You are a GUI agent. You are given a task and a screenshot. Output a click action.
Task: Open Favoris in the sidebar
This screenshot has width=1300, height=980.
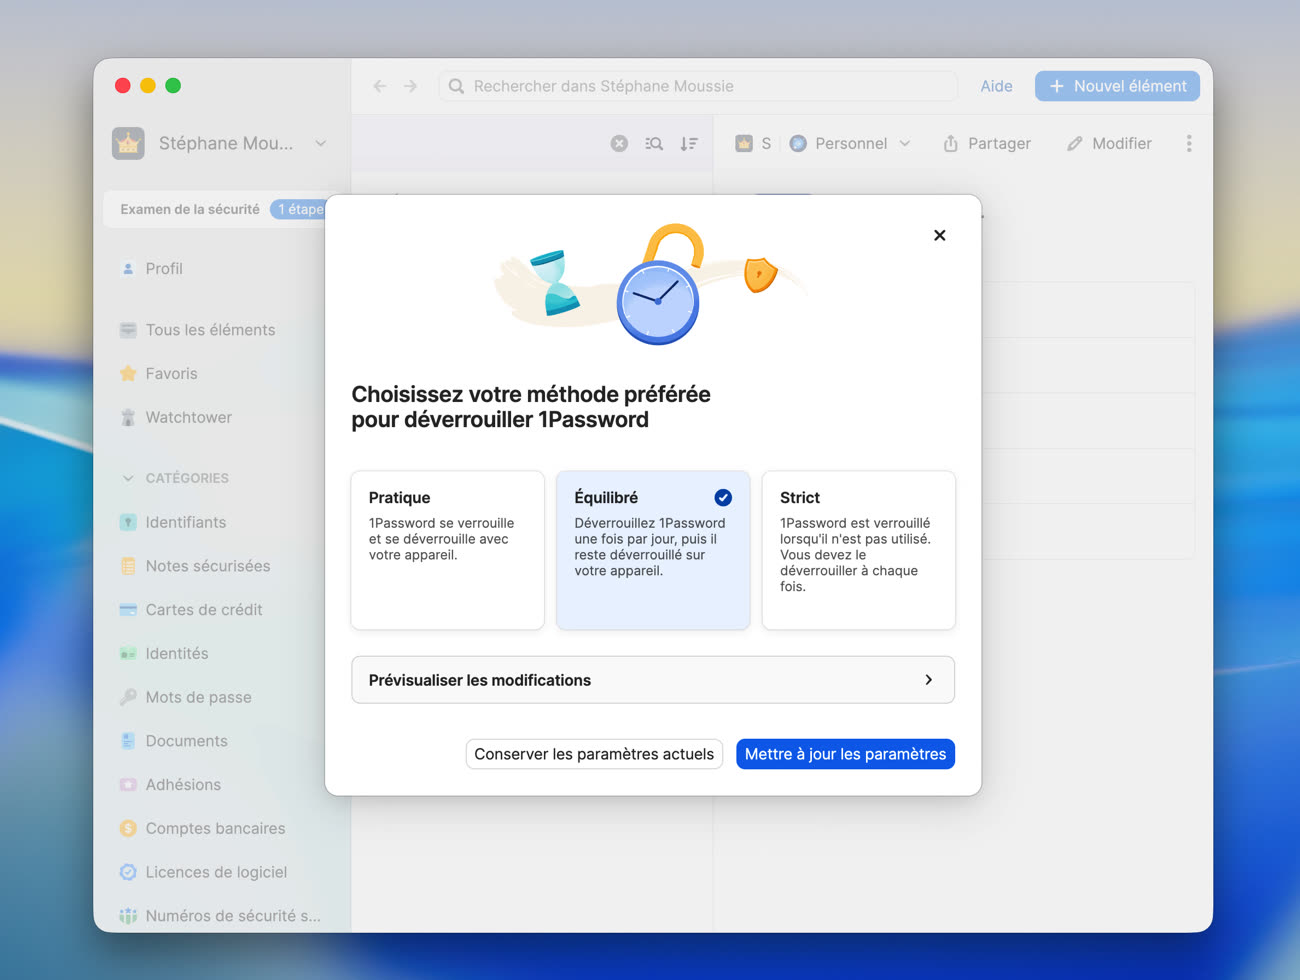[x=171, y=373]
